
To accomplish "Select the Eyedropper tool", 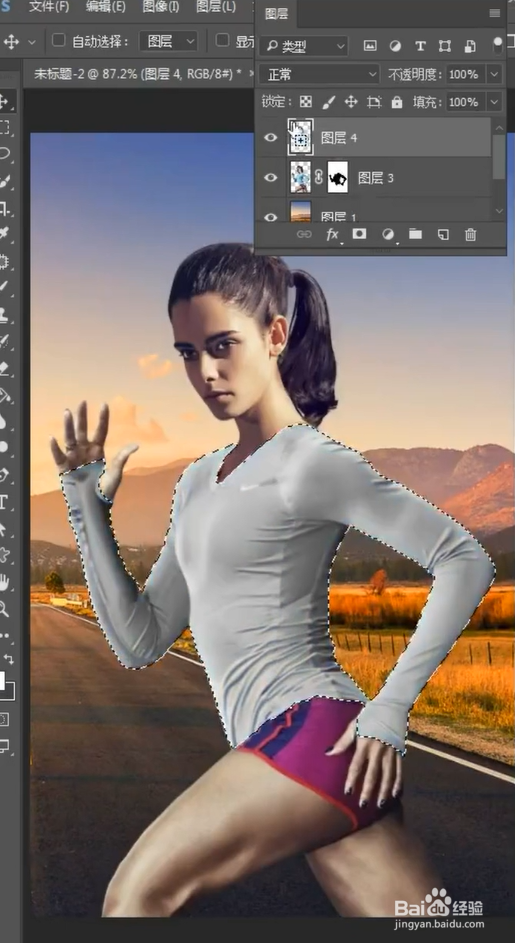I will 4,233.
